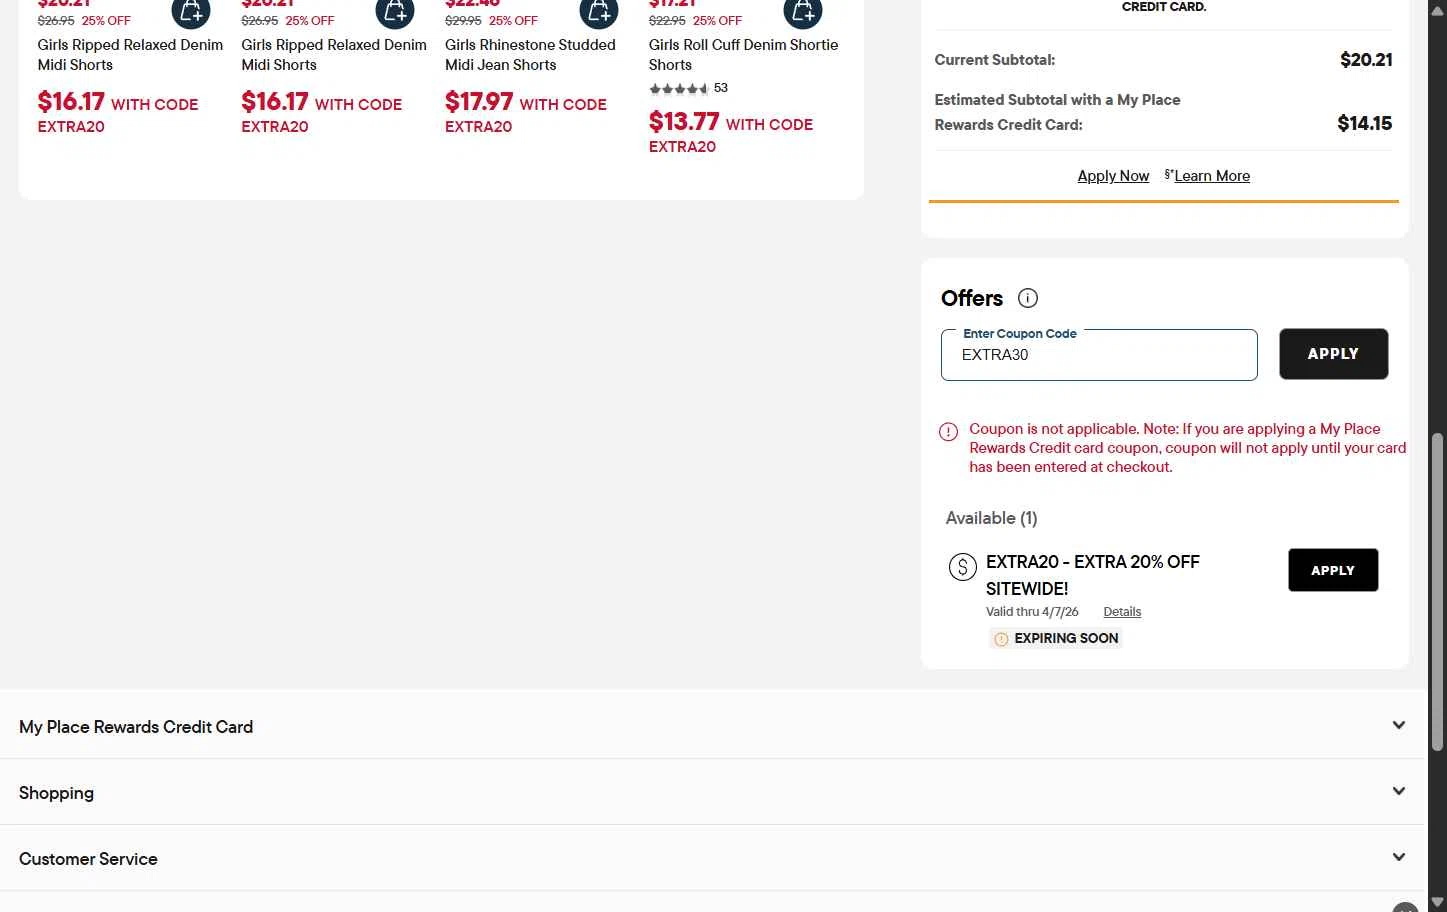1447x912 pixels.
Task: Click the Enter Coupon Code field
Action: pos(1099,355)
